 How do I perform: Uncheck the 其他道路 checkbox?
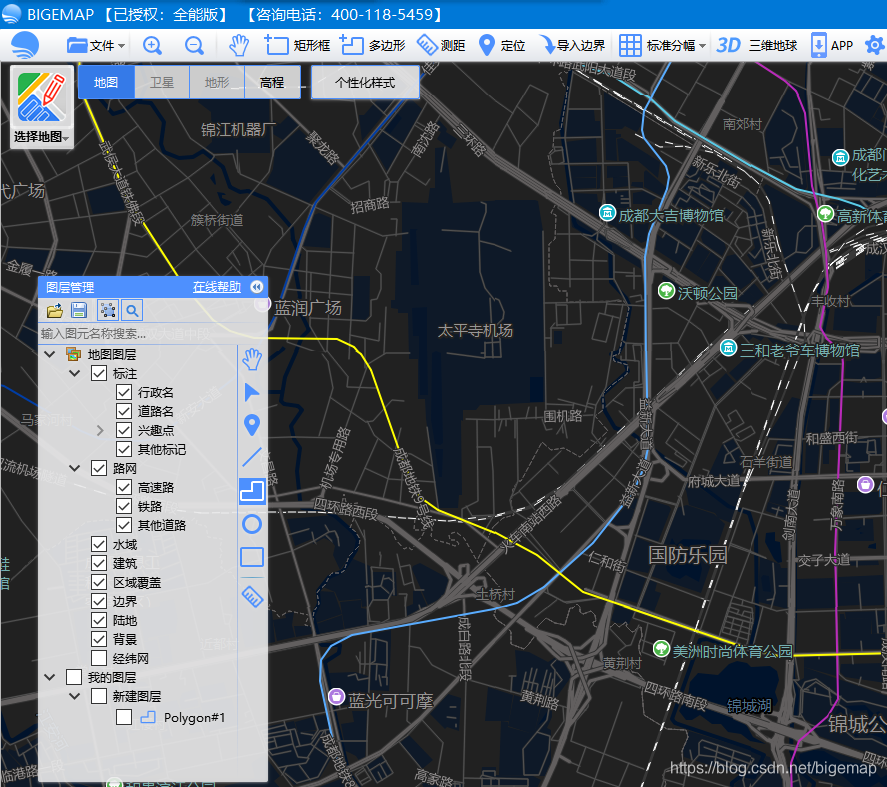click(x=124, y=525)
